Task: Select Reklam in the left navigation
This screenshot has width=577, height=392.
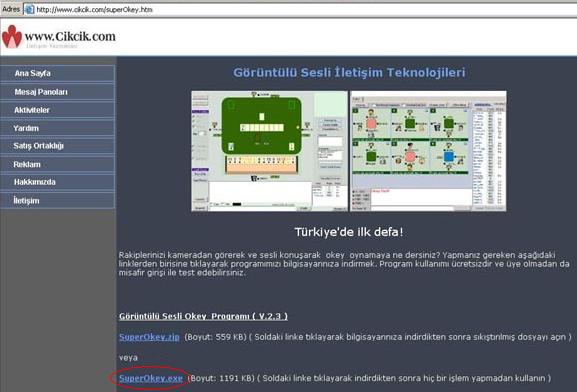Action: [57, 164]
